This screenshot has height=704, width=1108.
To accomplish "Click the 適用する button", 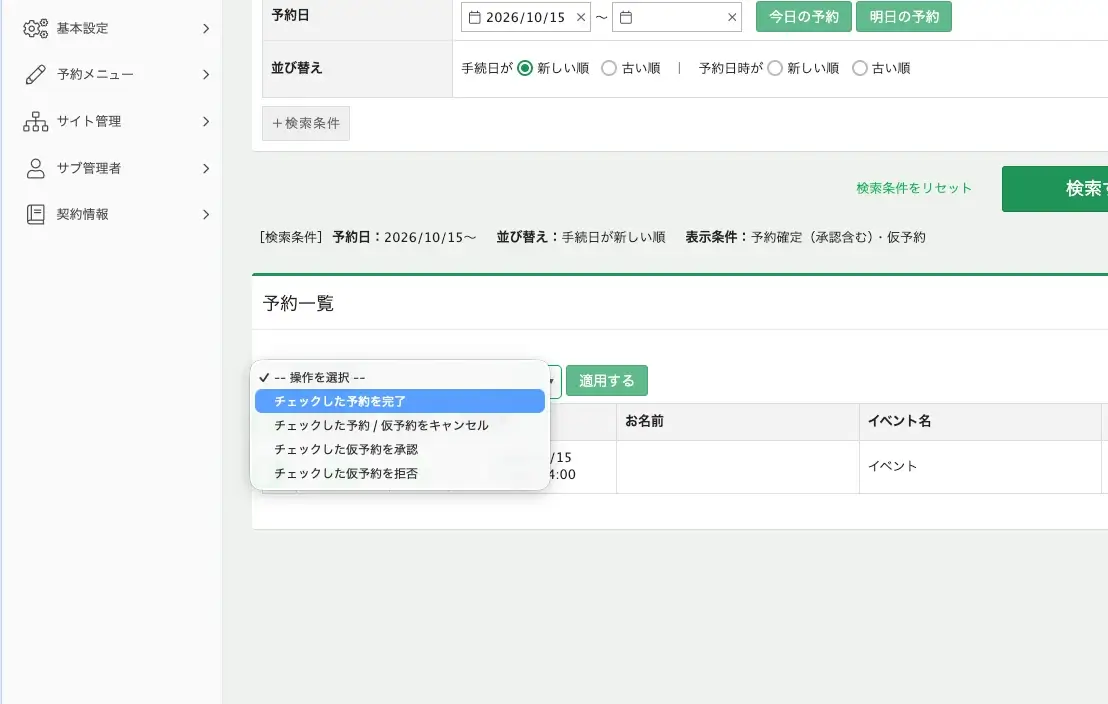I will 607,381.
